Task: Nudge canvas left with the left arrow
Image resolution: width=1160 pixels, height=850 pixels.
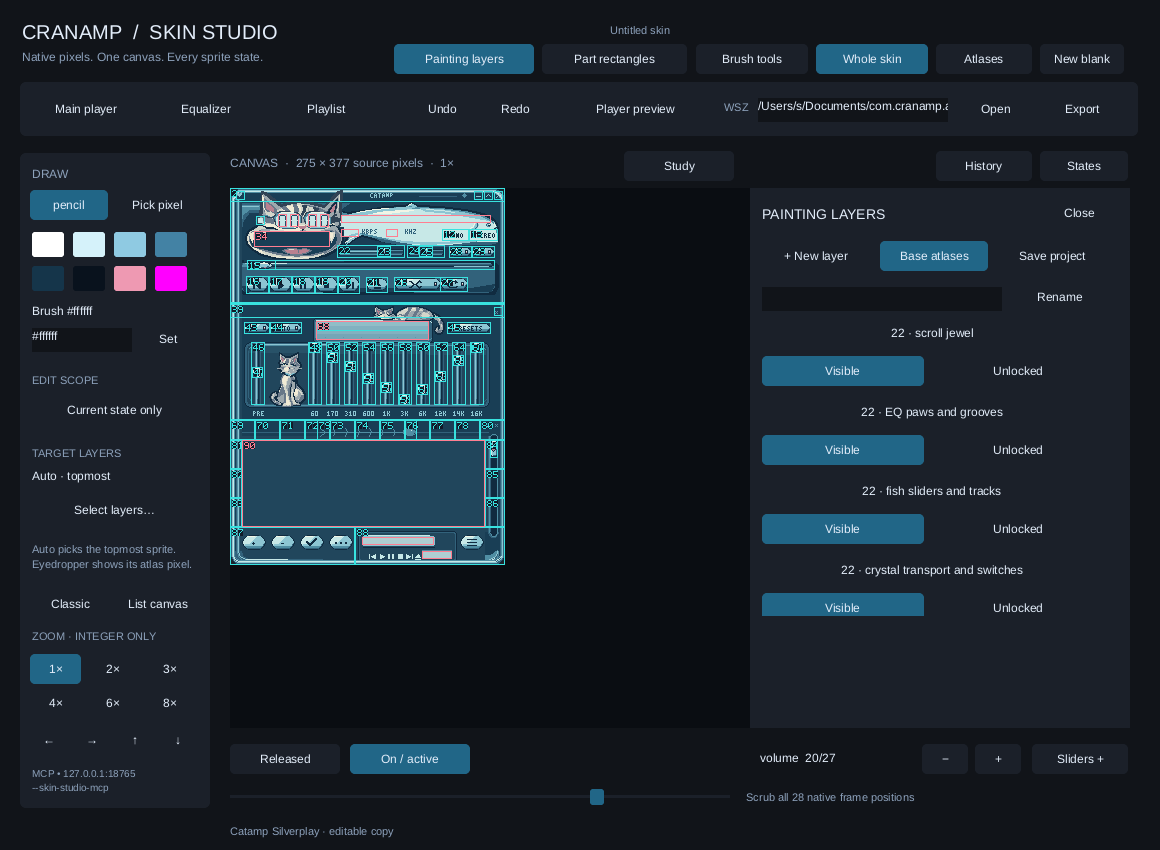Action: pos(49,741)
